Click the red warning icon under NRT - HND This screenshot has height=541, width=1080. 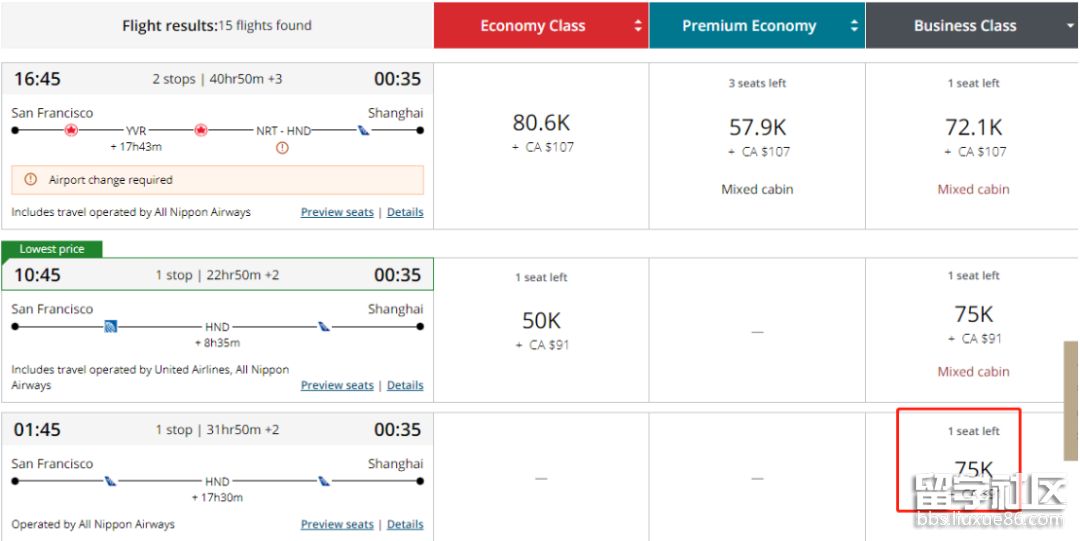[x=282, y=148]
